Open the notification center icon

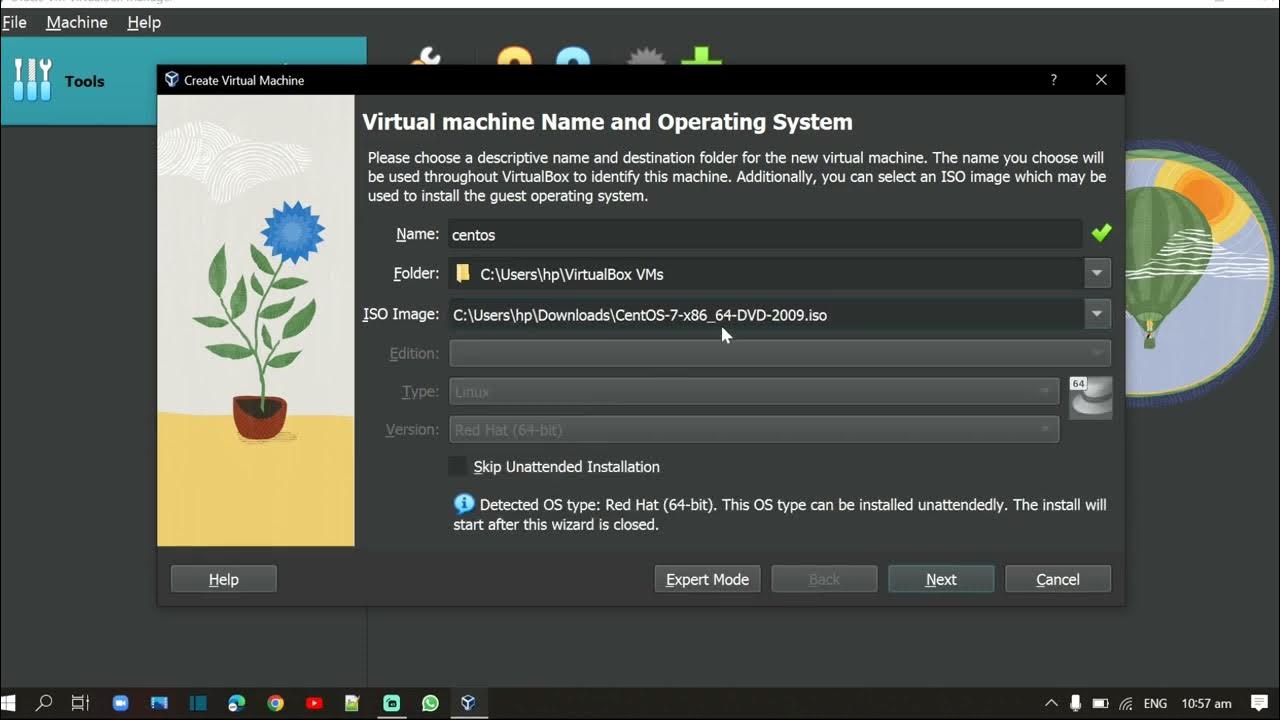[x=1259, y=703]
